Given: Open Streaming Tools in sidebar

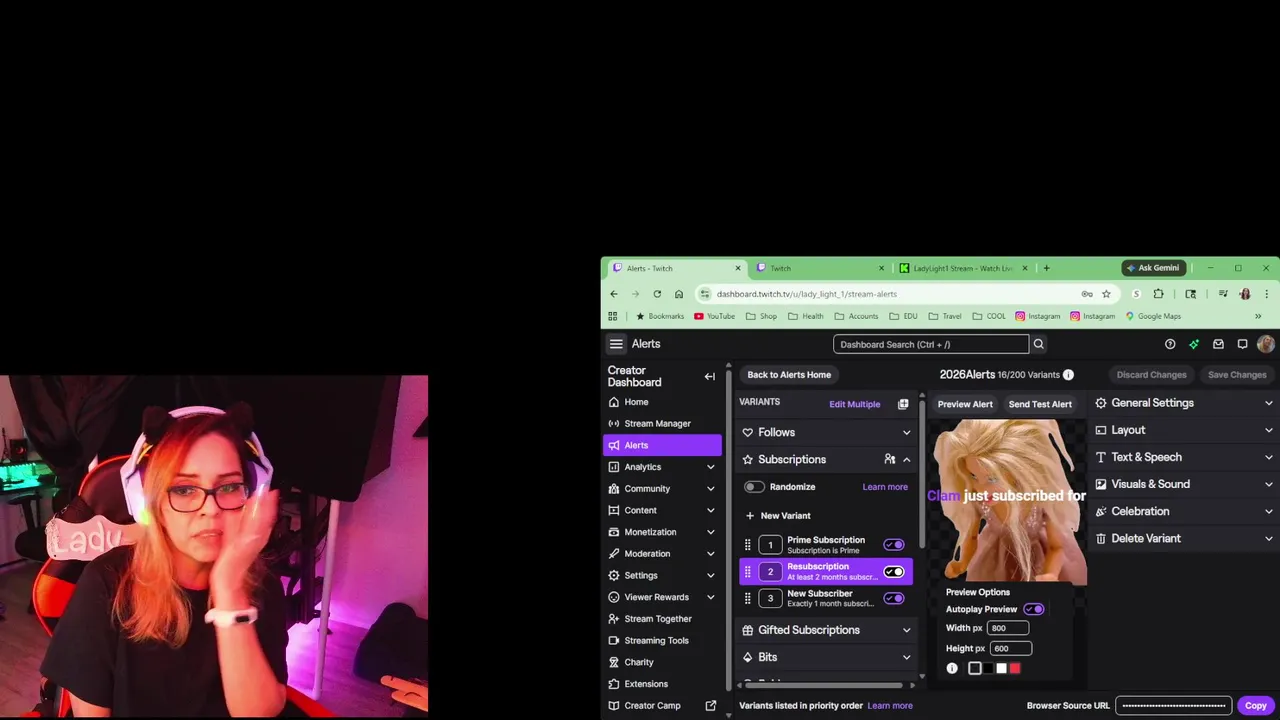Looking at the screenshot, I should click(x=662, y=640).
